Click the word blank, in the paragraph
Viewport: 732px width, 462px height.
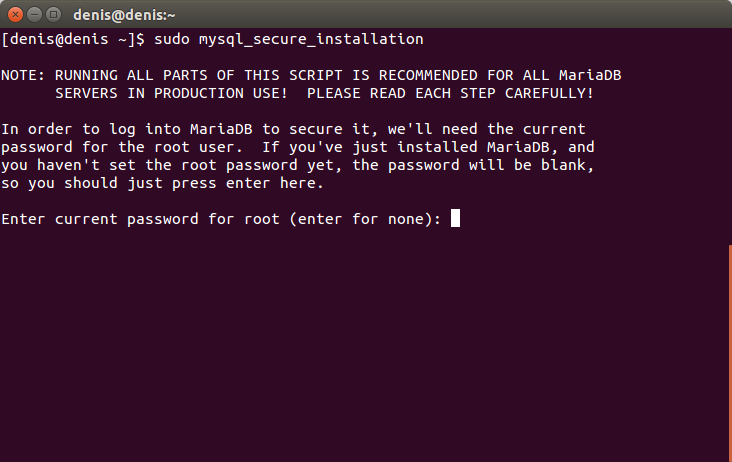(567, 165)
